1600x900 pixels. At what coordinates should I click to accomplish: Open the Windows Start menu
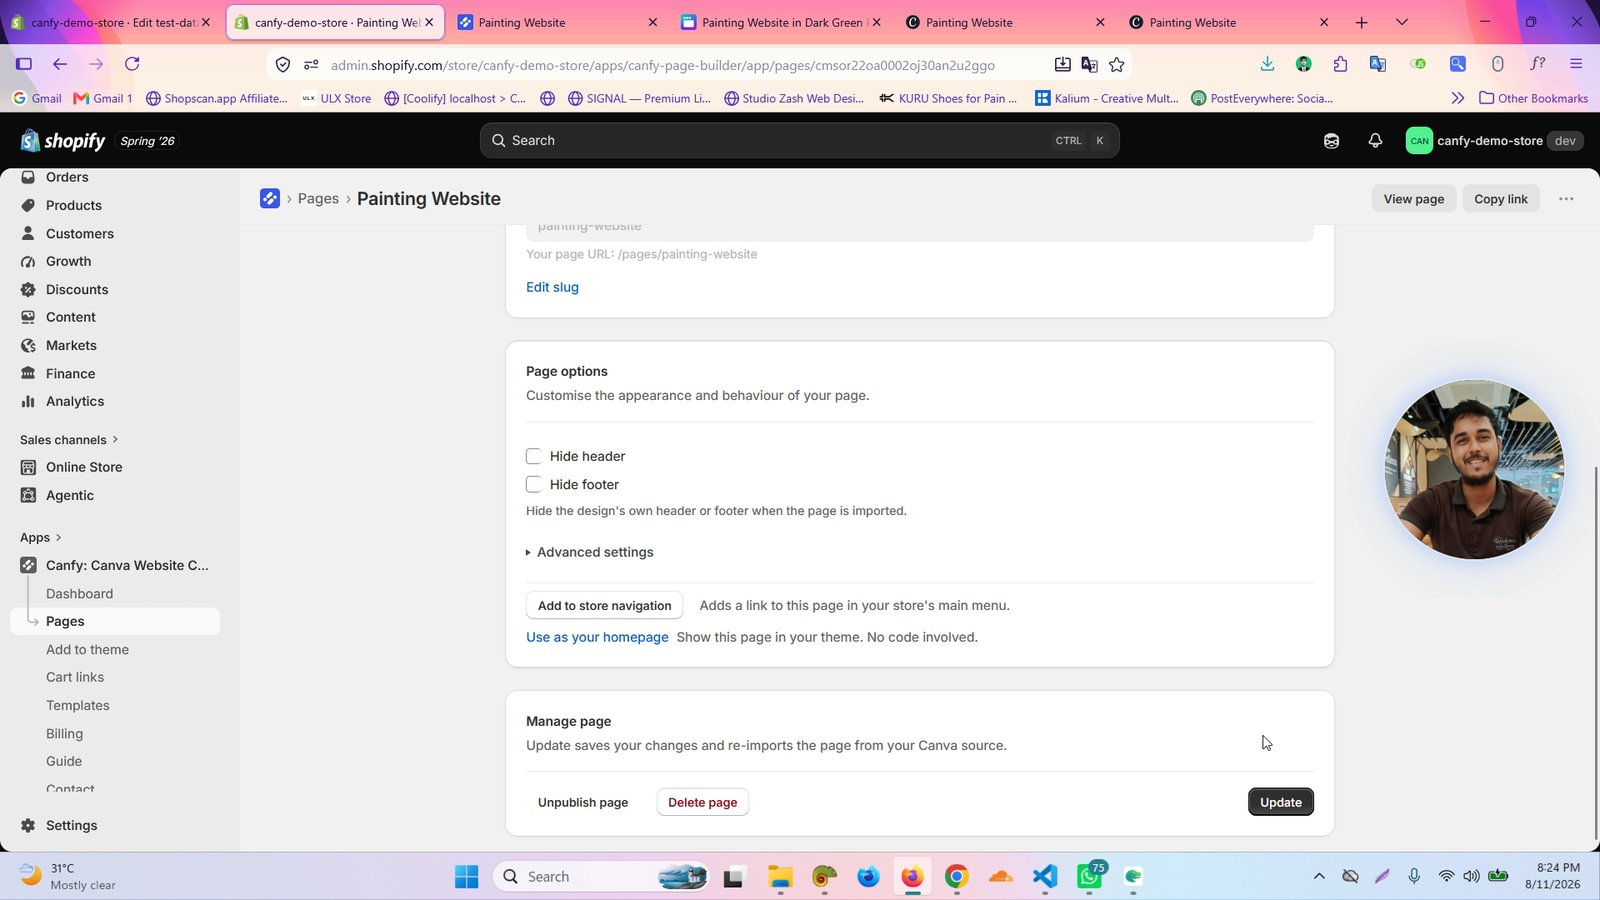(x=467, y=877)
